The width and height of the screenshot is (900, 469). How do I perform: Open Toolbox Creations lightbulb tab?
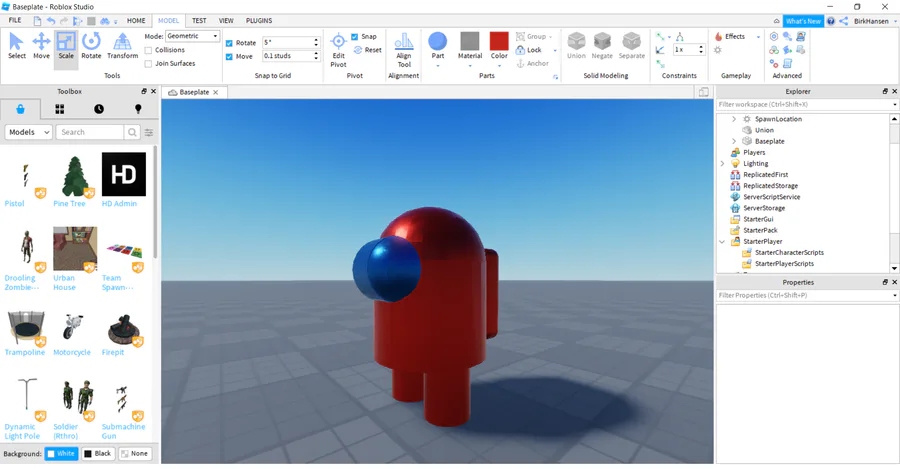tap(138, 109)
